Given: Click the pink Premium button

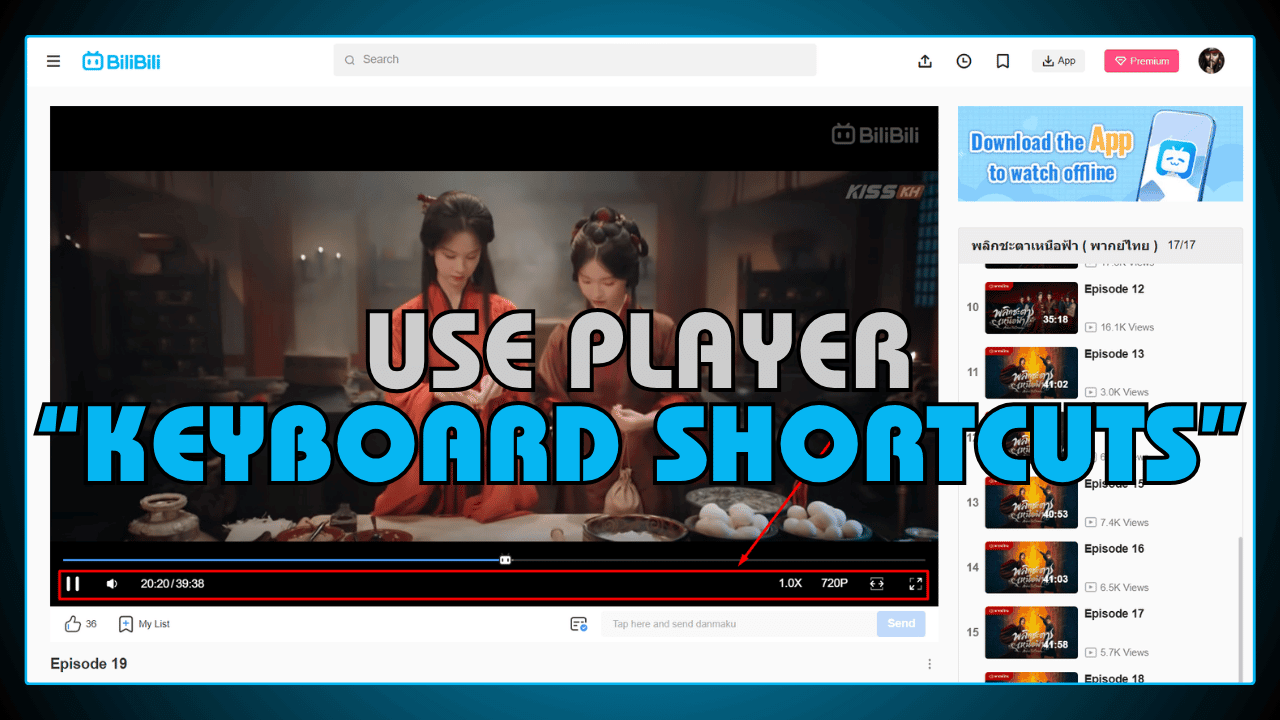Looking at the screenshot, I should [x=1142, y=61].
